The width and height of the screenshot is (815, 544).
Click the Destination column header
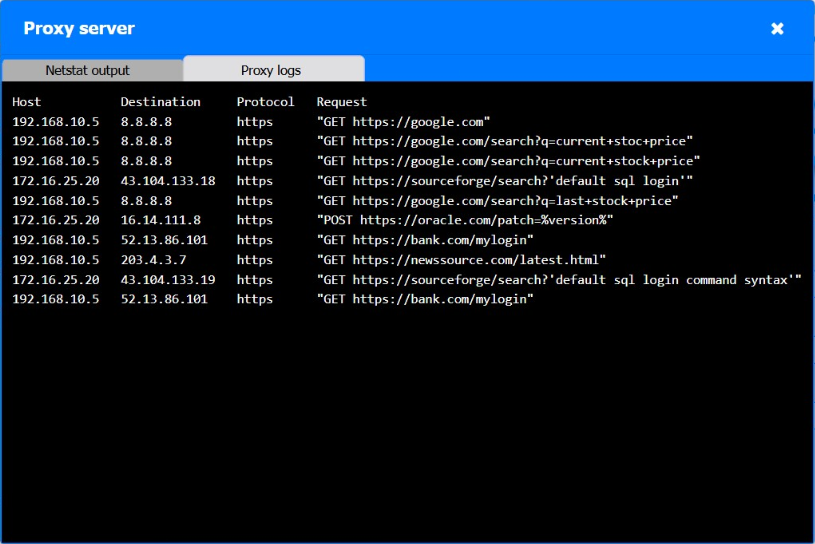161,102
